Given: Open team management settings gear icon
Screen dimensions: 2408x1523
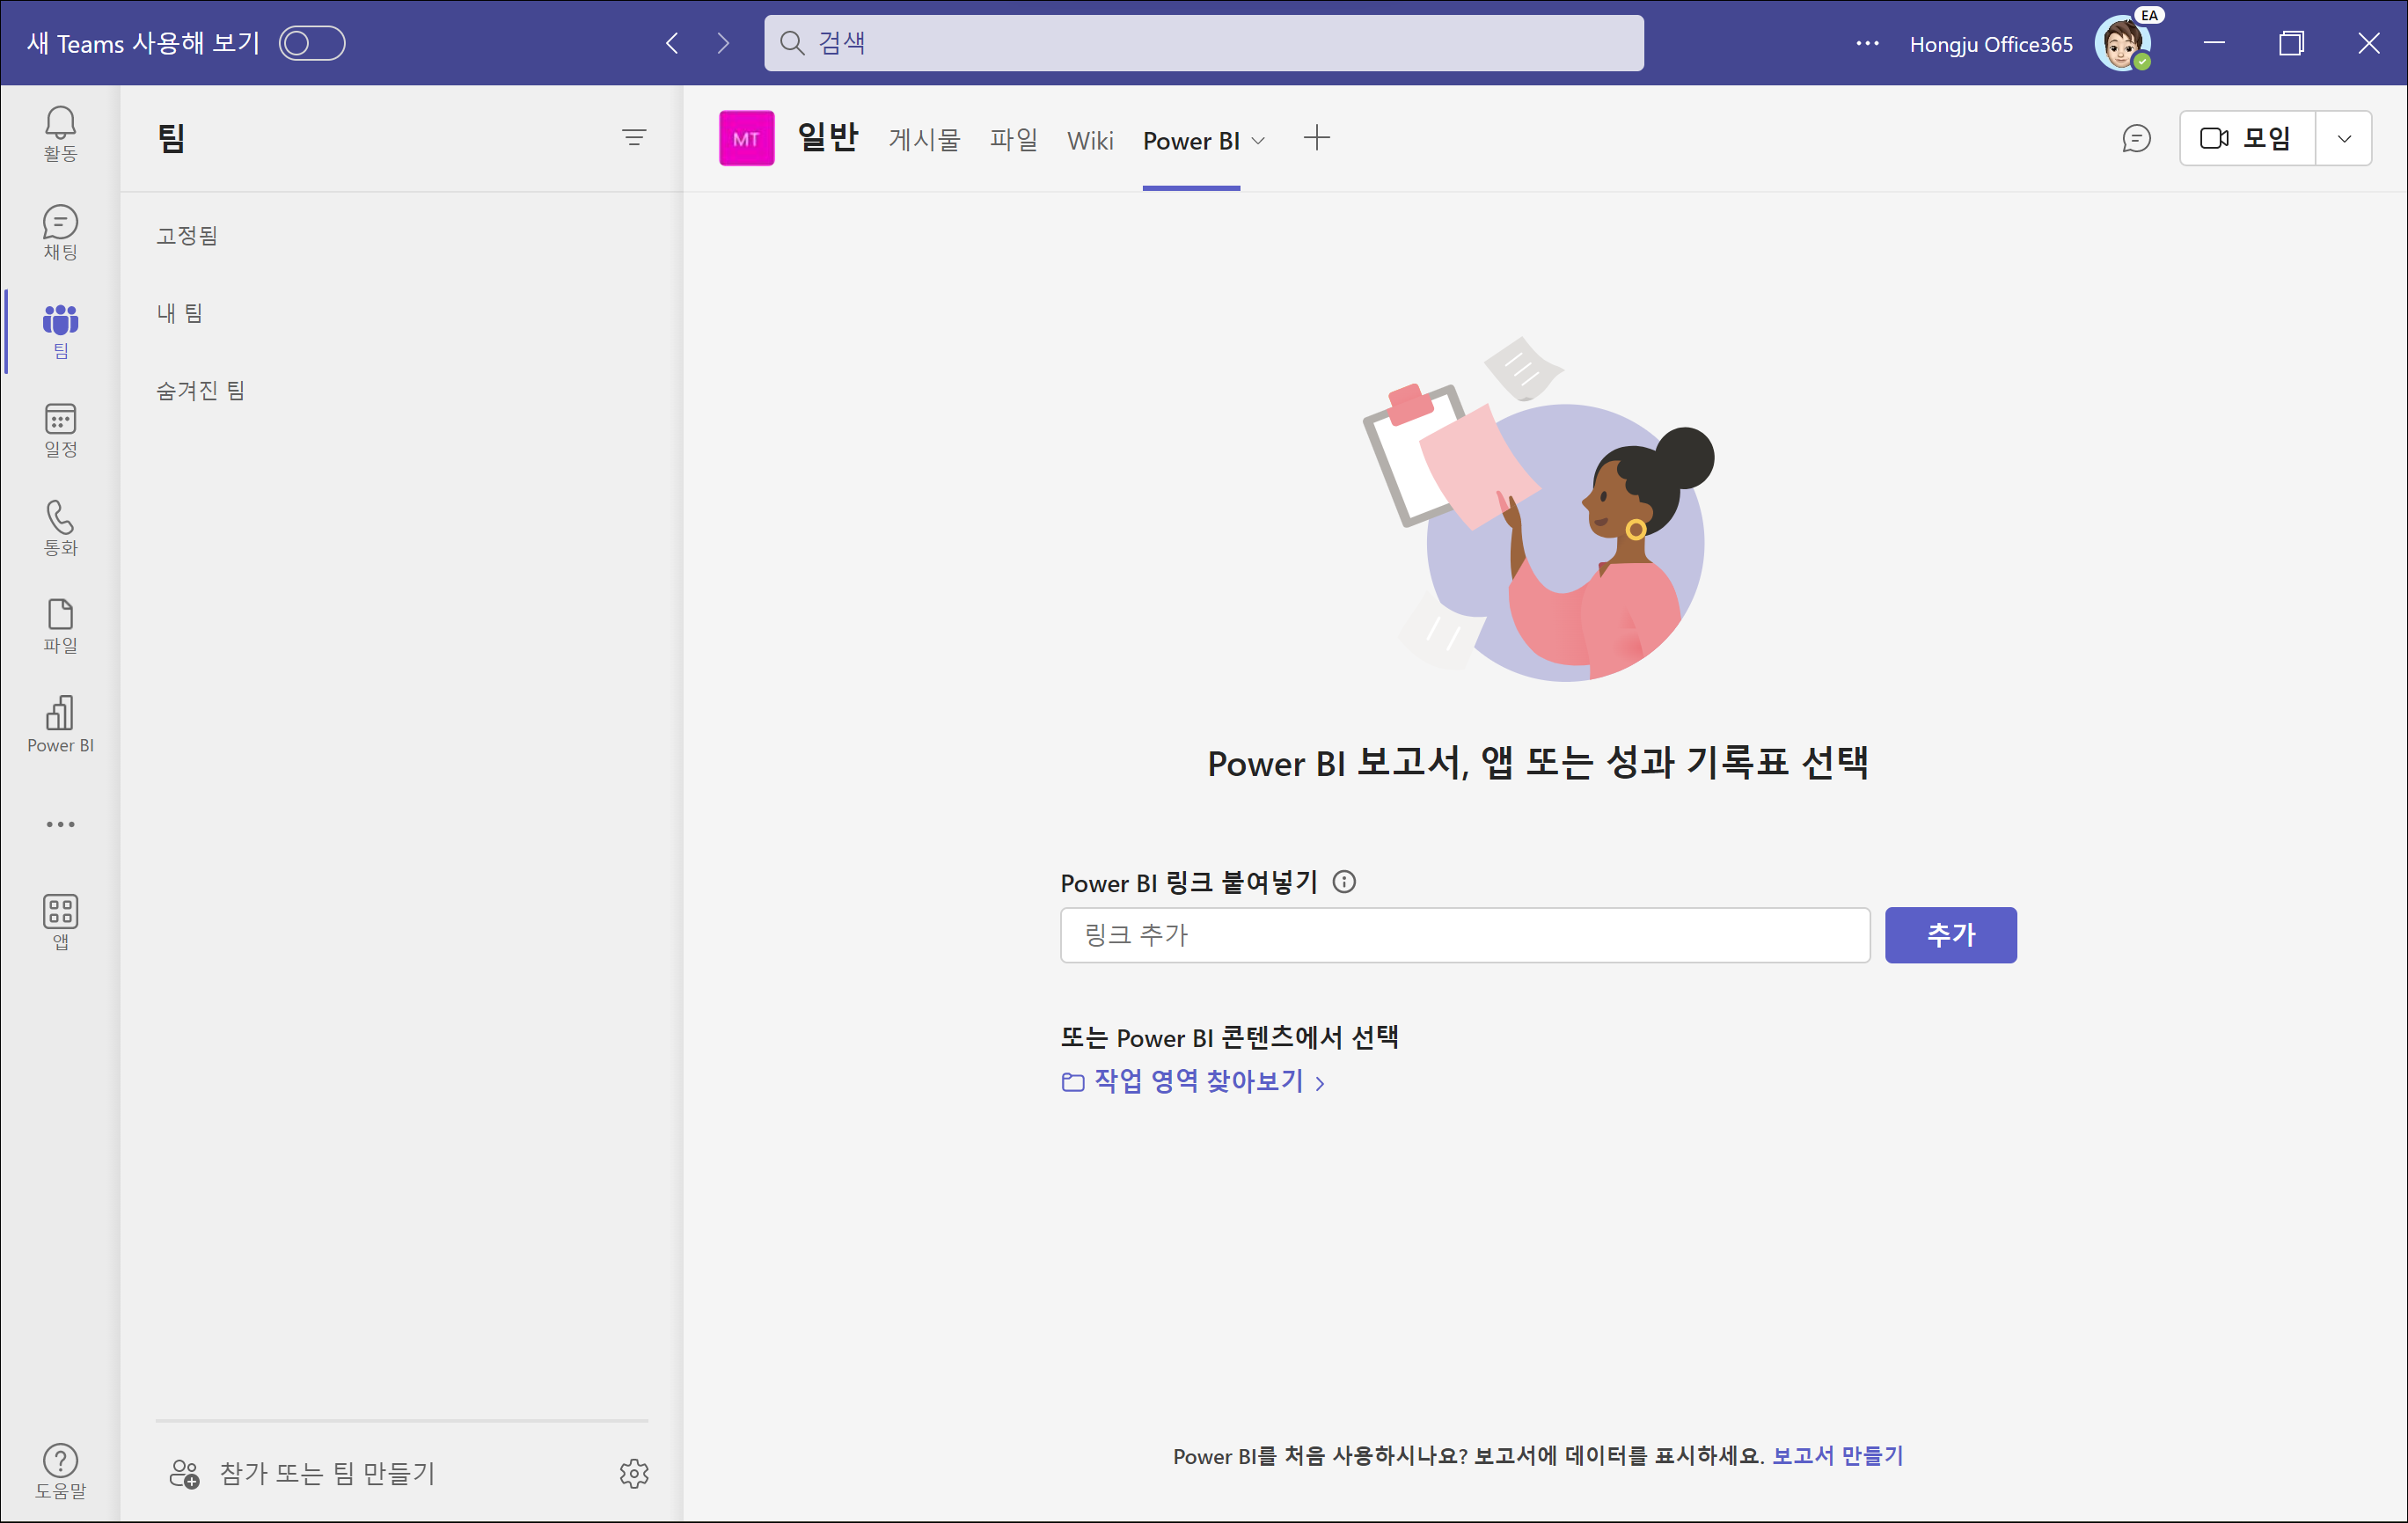Looking at the screenshot, I should point(634,1473).
